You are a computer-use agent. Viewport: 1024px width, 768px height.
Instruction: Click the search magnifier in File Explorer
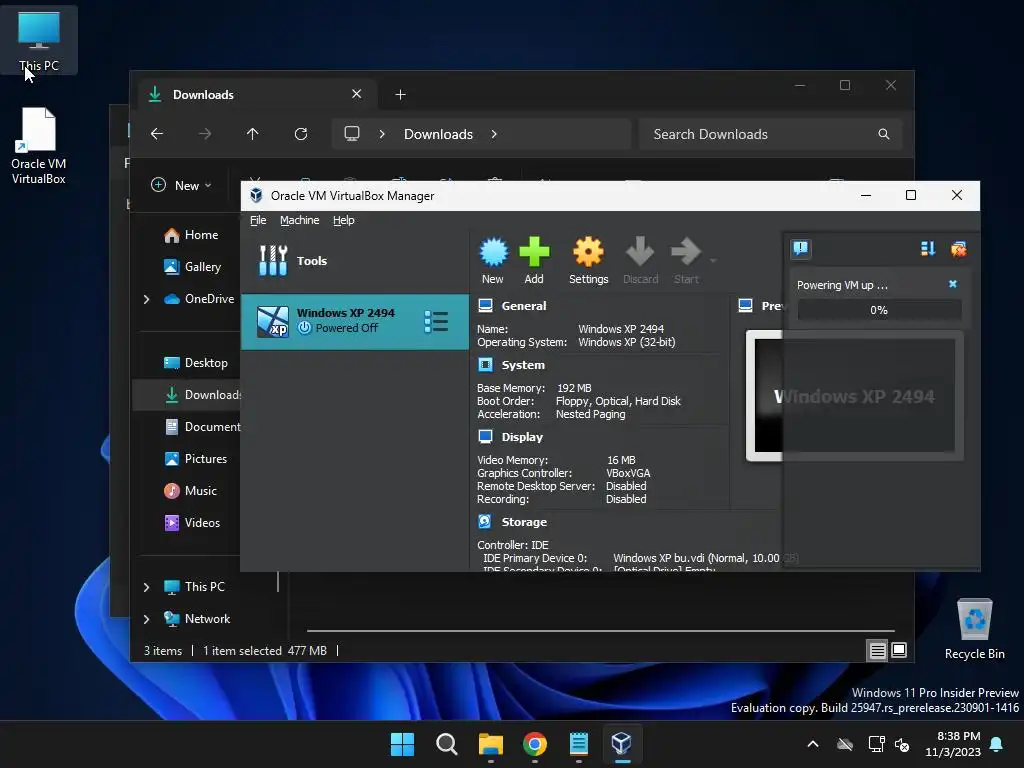pos(884,134)
